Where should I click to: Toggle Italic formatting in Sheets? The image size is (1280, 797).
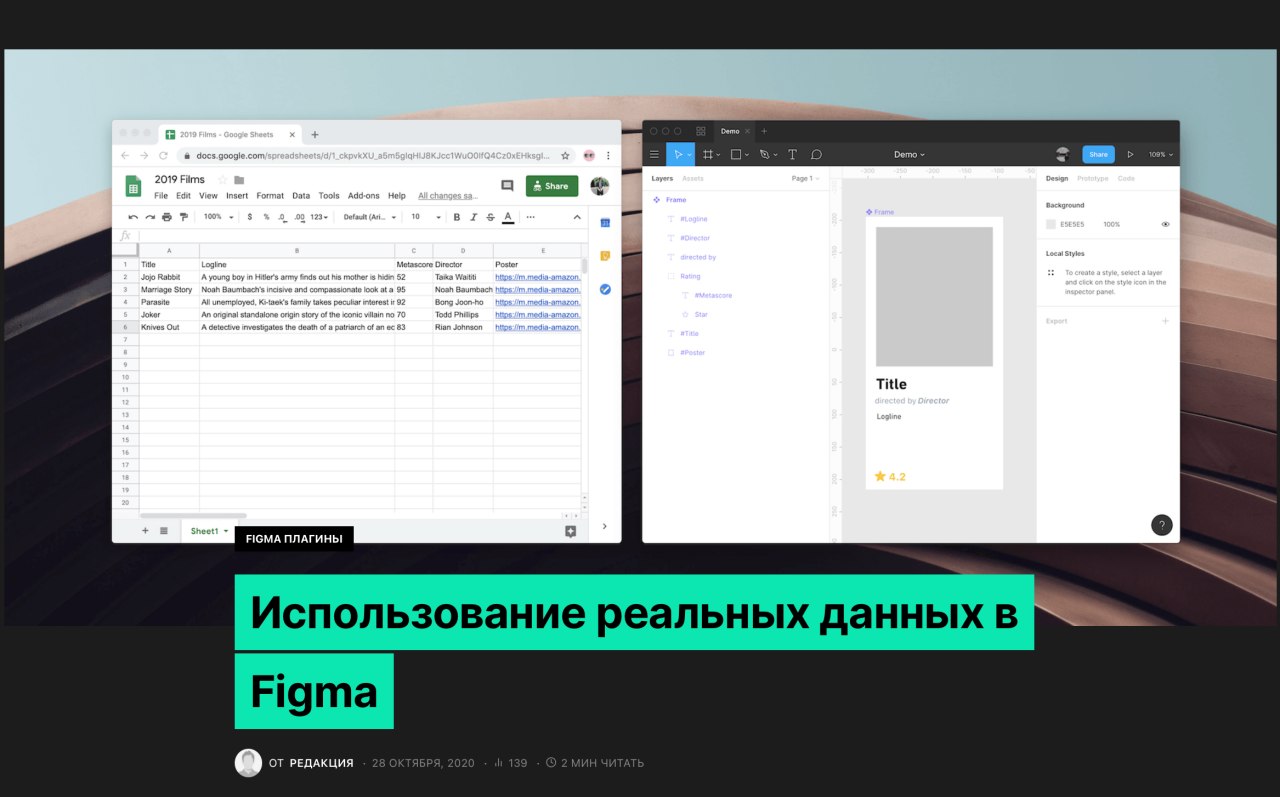click(x=473, y=217)
